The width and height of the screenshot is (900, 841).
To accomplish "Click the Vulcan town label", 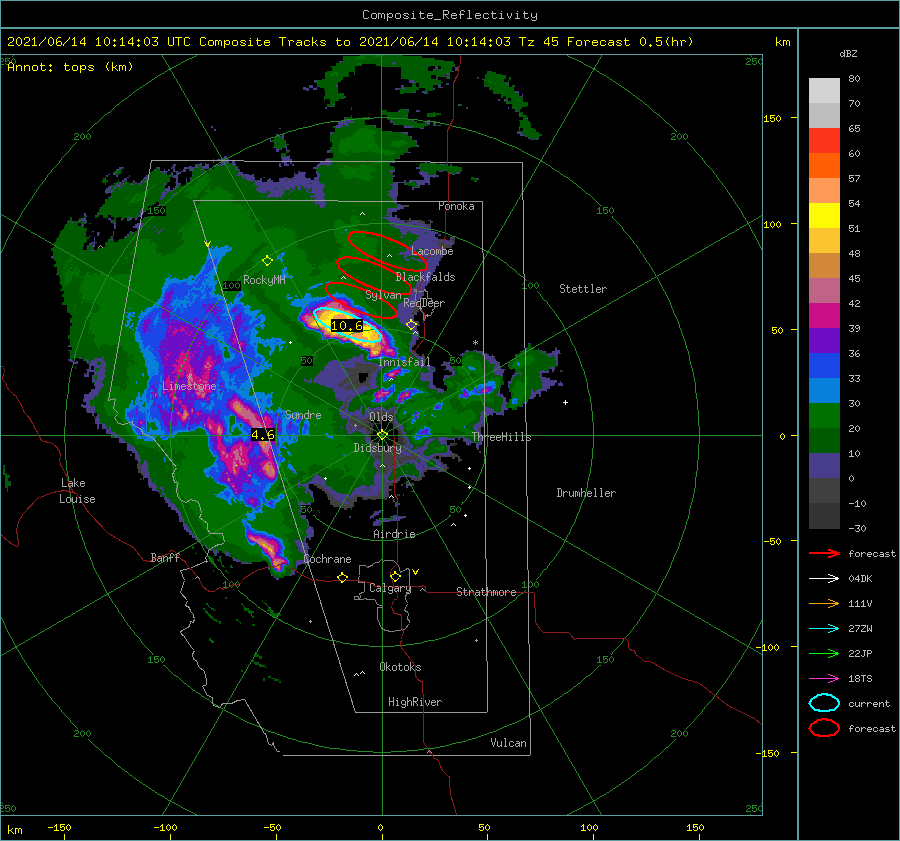I will 508,743.
